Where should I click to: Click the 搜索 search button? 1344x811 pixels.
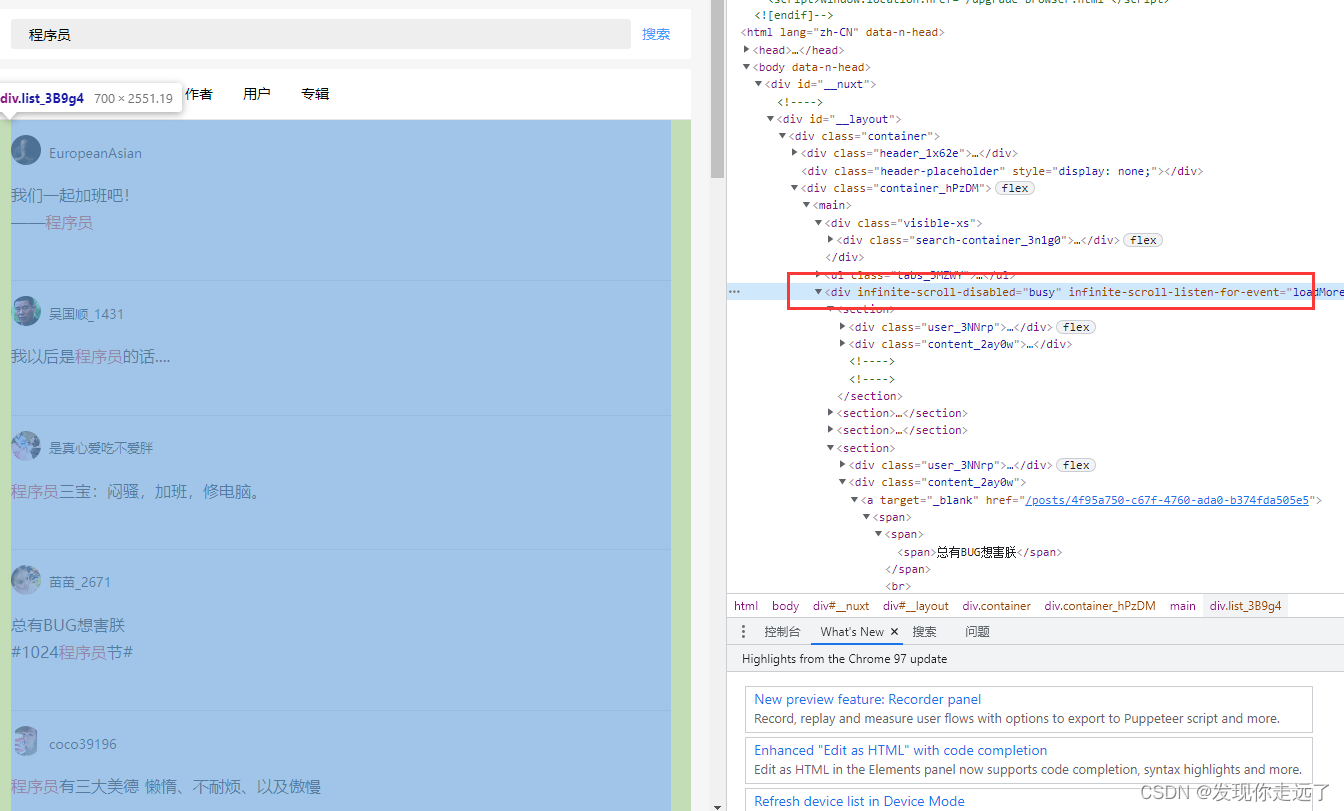coord(656,34)
